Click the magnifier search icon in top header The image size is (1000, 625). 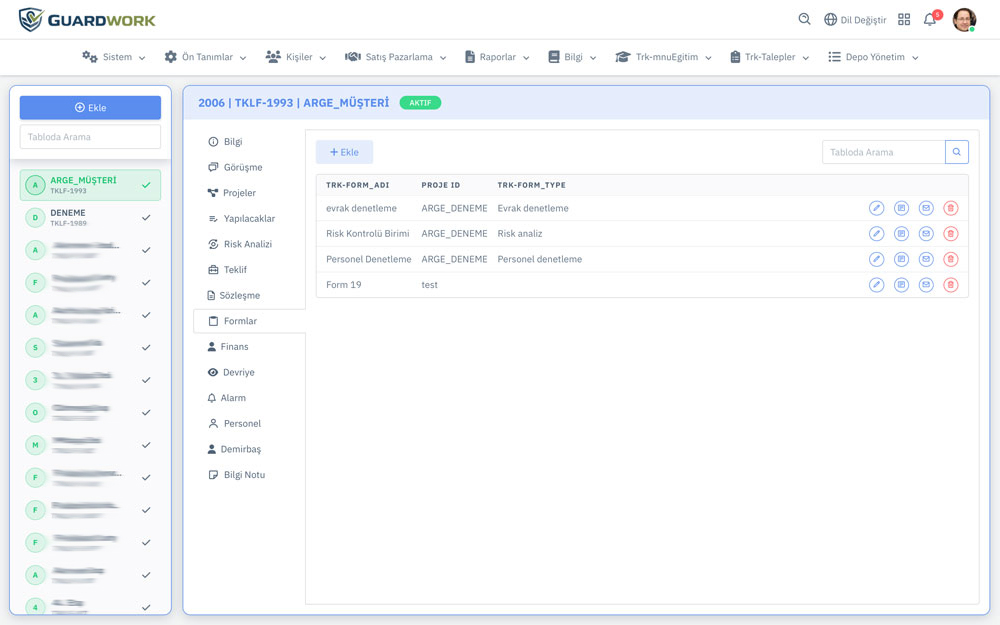(805, 20)
